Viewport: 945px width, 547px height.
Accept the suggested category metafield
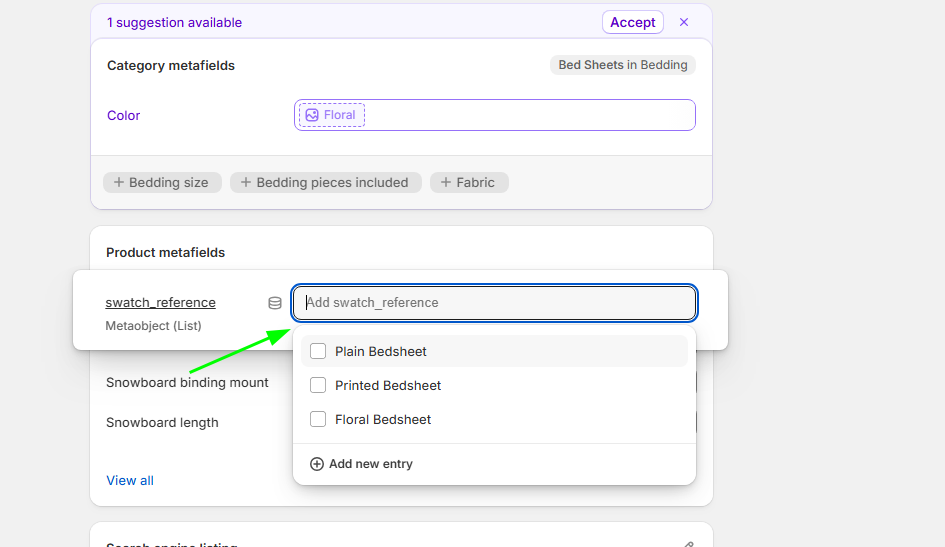(x=632, y=22)
